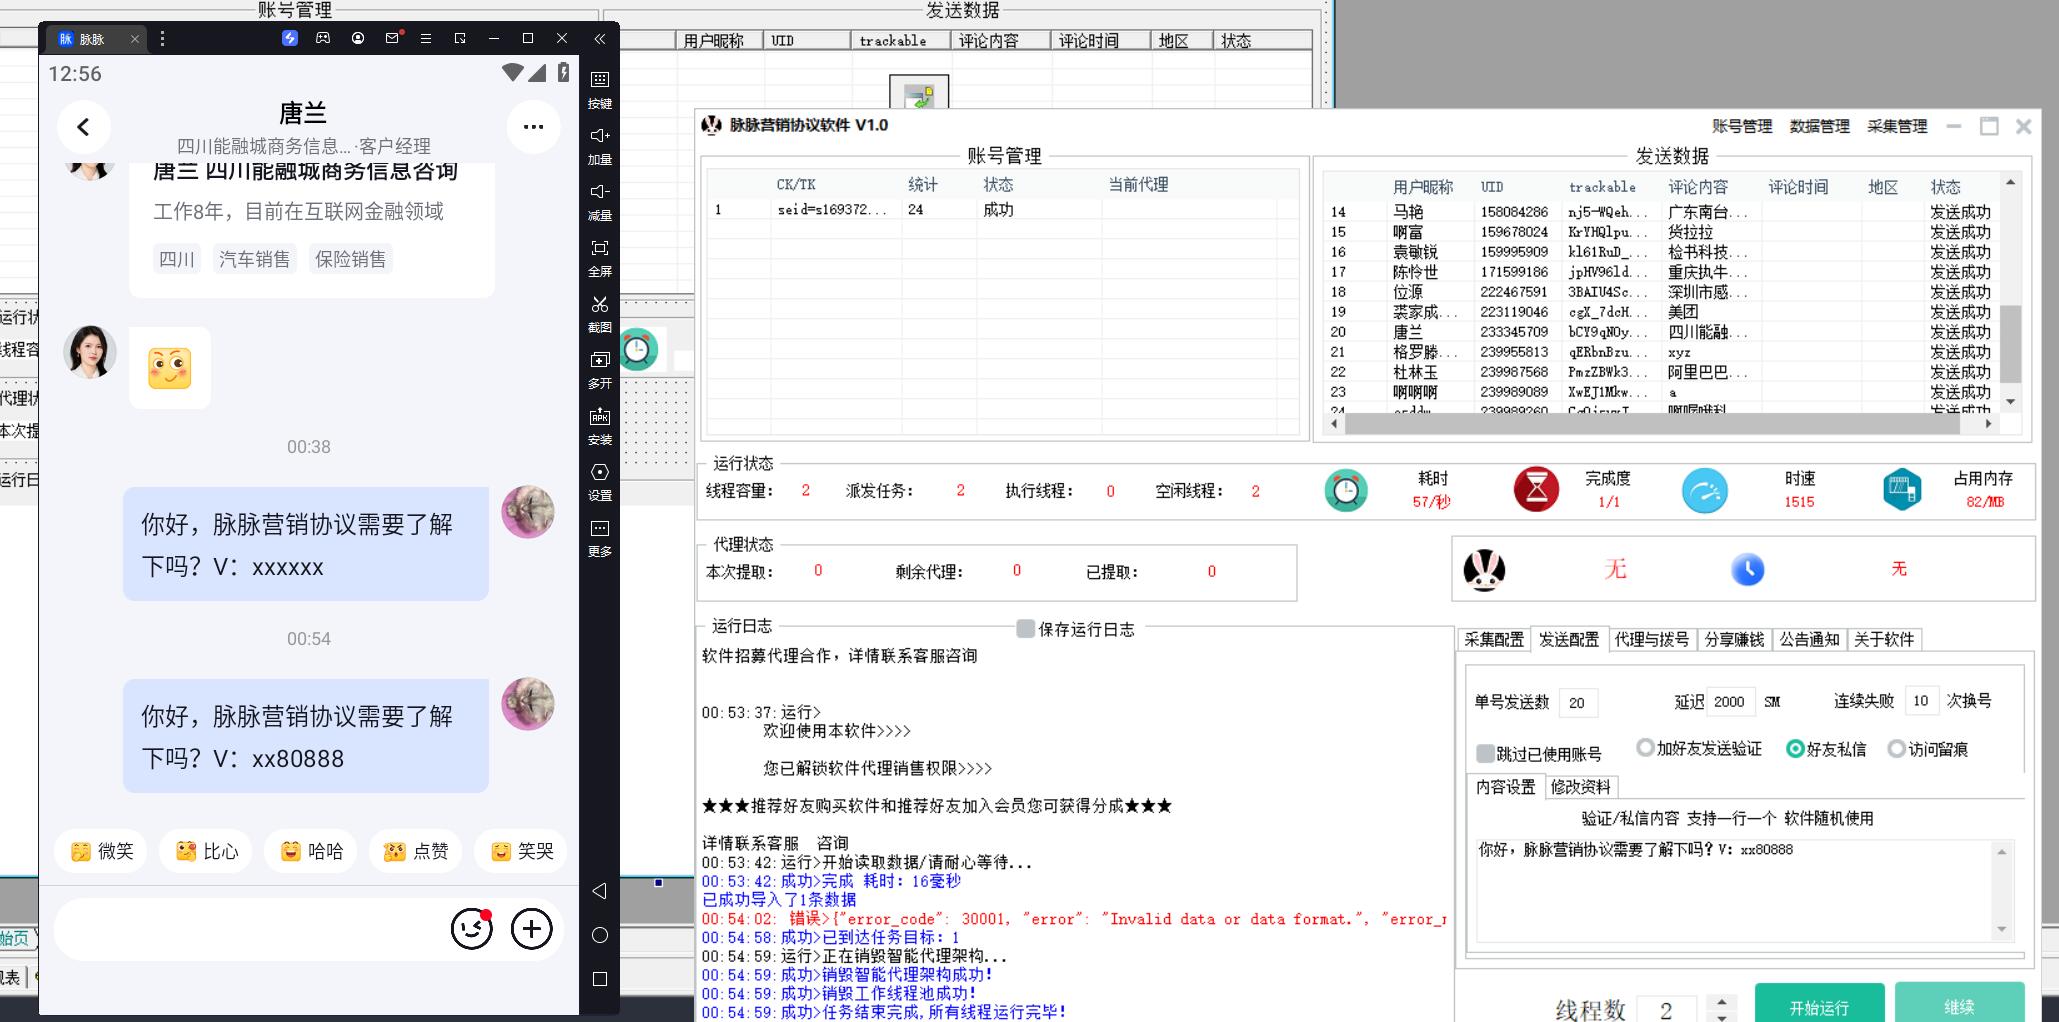Open the three-dot chat options menu
Viewport: 2059px width, 1022px height.
(533, 127)
